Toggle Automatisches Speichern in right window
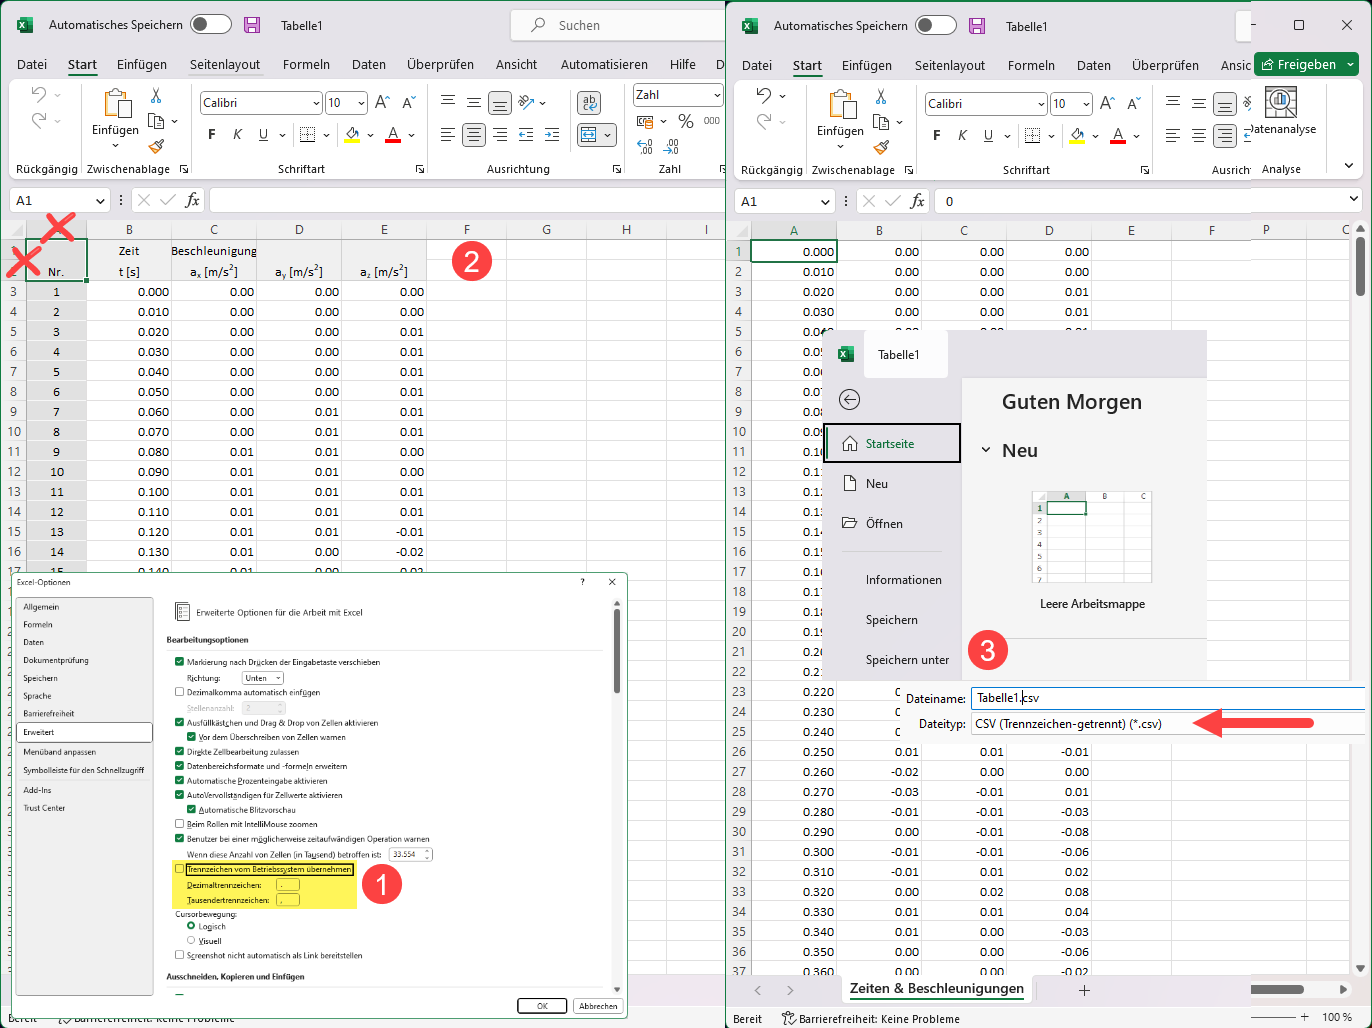Viewport: 1372px width, 1028px height. [935, 25]
